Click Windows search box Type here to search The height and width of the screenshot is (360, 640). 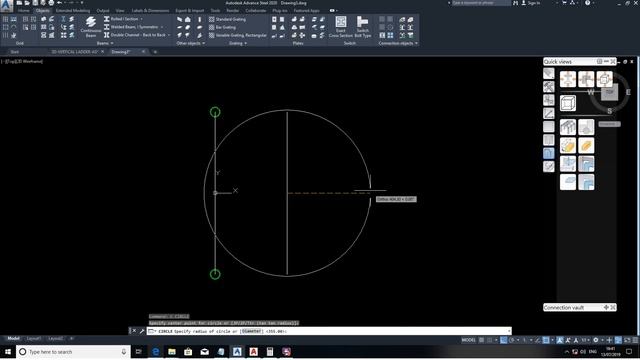point(73,351)
